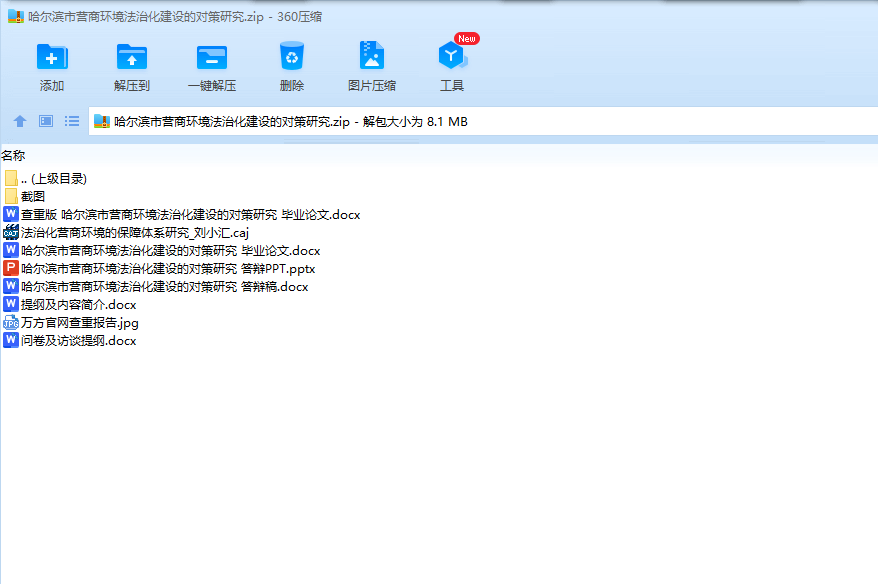The width and height of the screenshot is (878, 584).
Task: Select 哈尔滨市营商环境法治化建设的对策研究 毕业论文.docx without 查重版
Action: click(x=162, y=250)
